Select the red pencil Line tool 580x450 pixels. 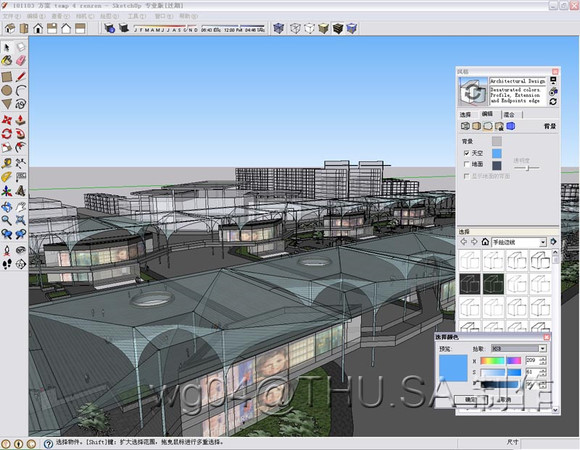point(21,77)
